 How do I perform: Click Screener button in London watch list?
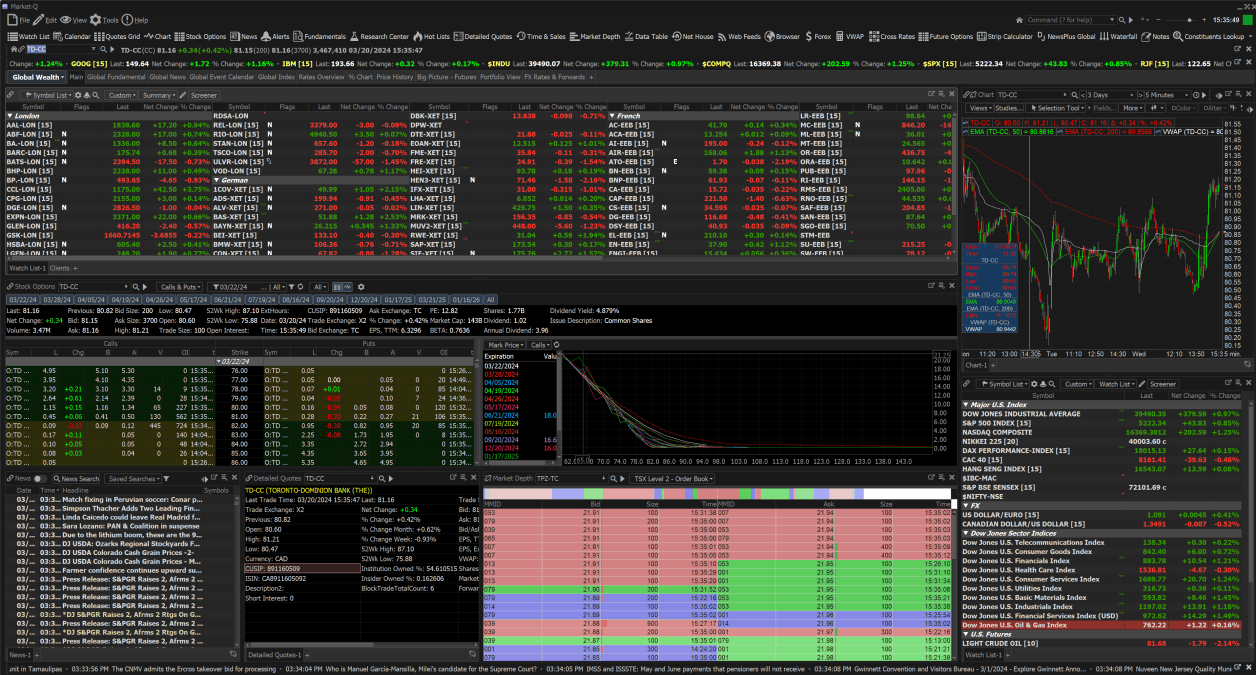pyautogui.click(x=204, y=95)
